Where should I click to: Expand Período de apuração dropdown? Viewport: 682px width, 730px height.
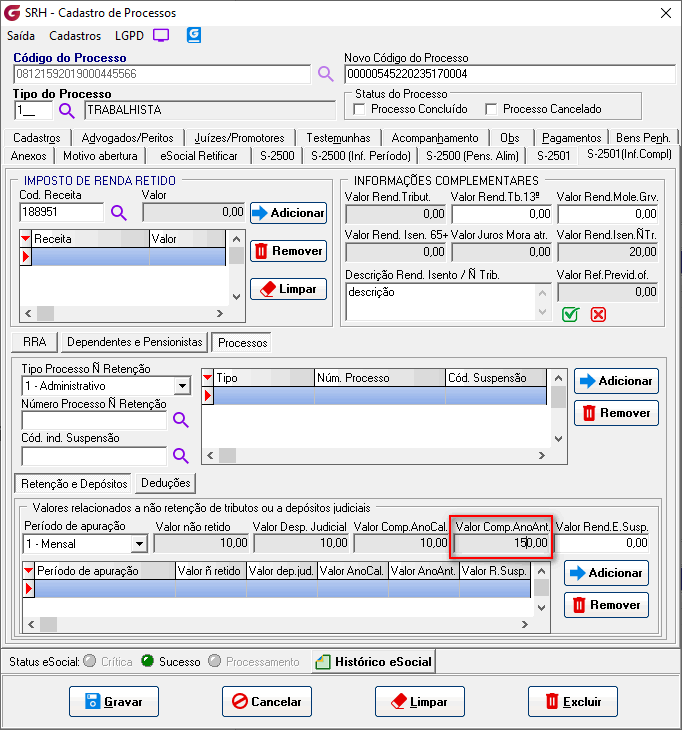tap(138, 544)
